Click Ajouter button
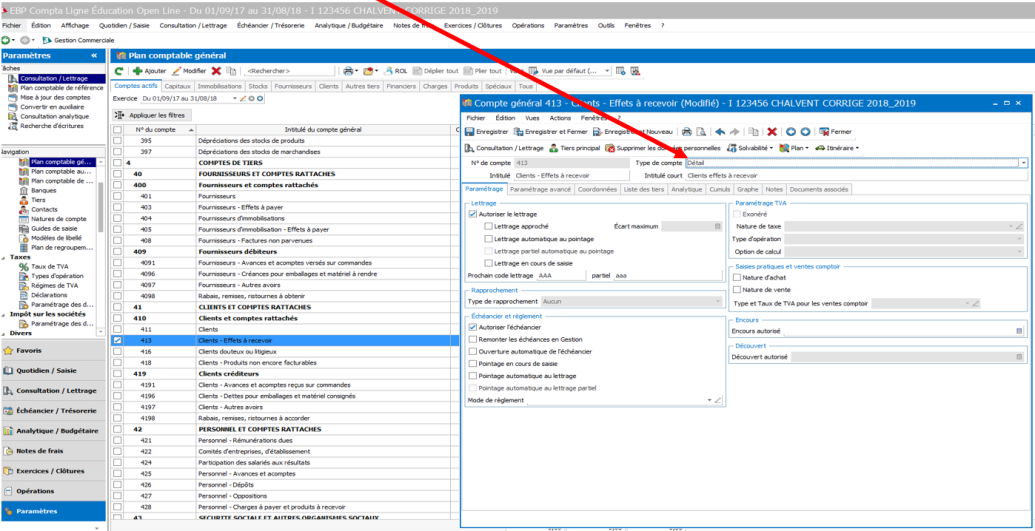1035x531 pixels. point(149,71)
